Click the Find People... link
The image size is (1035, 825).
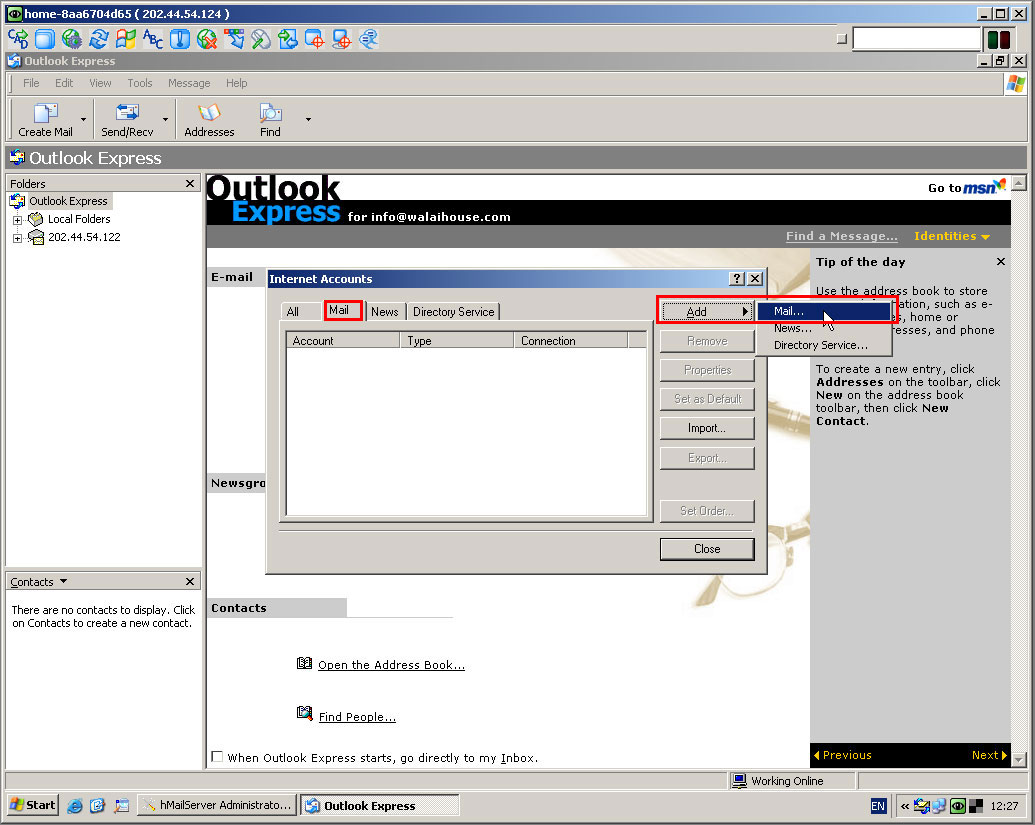(357, 717)
